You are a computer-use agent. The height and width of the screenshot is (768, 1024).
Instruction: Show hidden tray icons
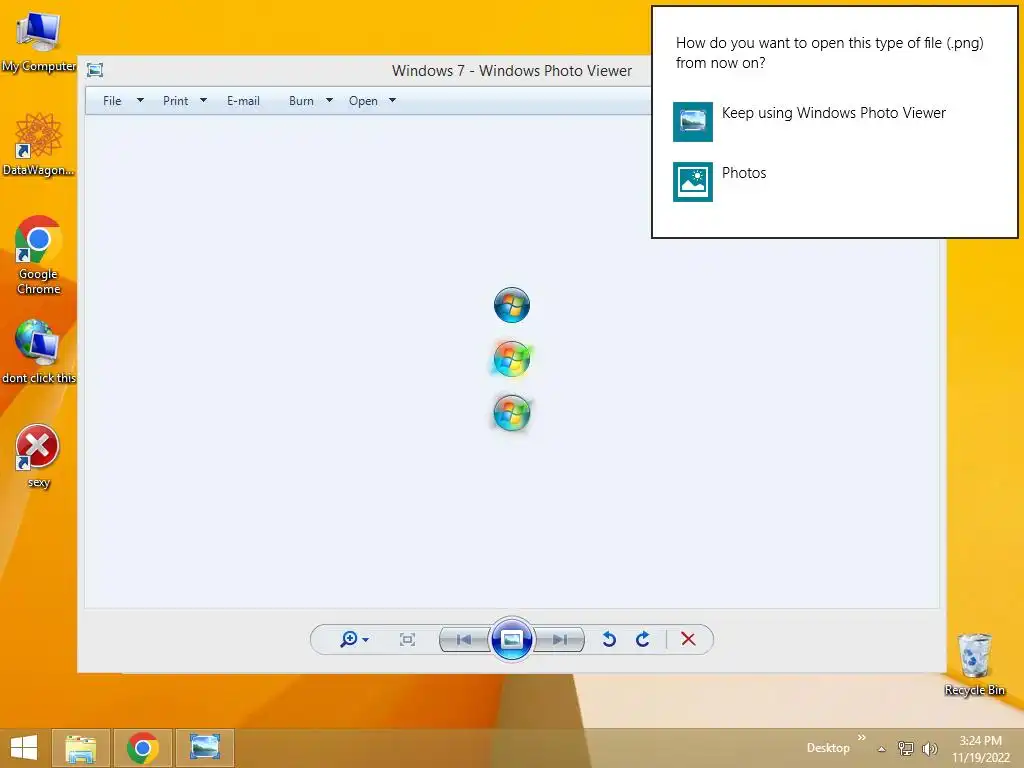pos(882,749)
